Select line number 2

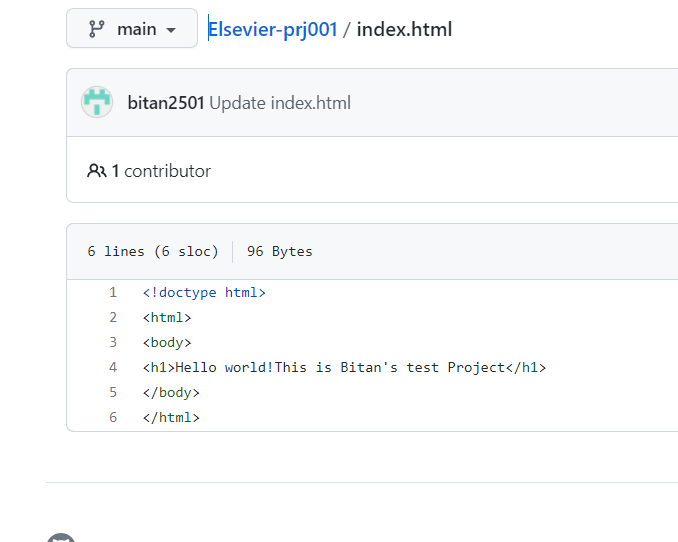(113, 318)
